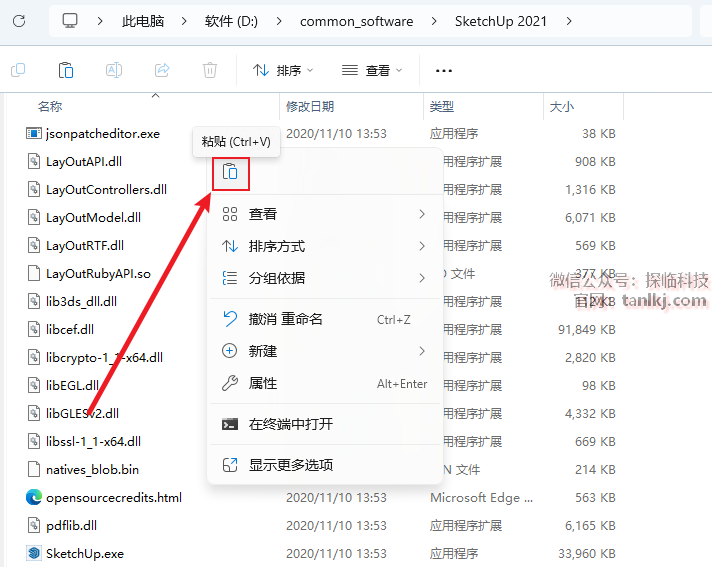Screen dimensions: 712x572
Task: Select file libGLESv2.dll
Action: (x=82, y=414)
